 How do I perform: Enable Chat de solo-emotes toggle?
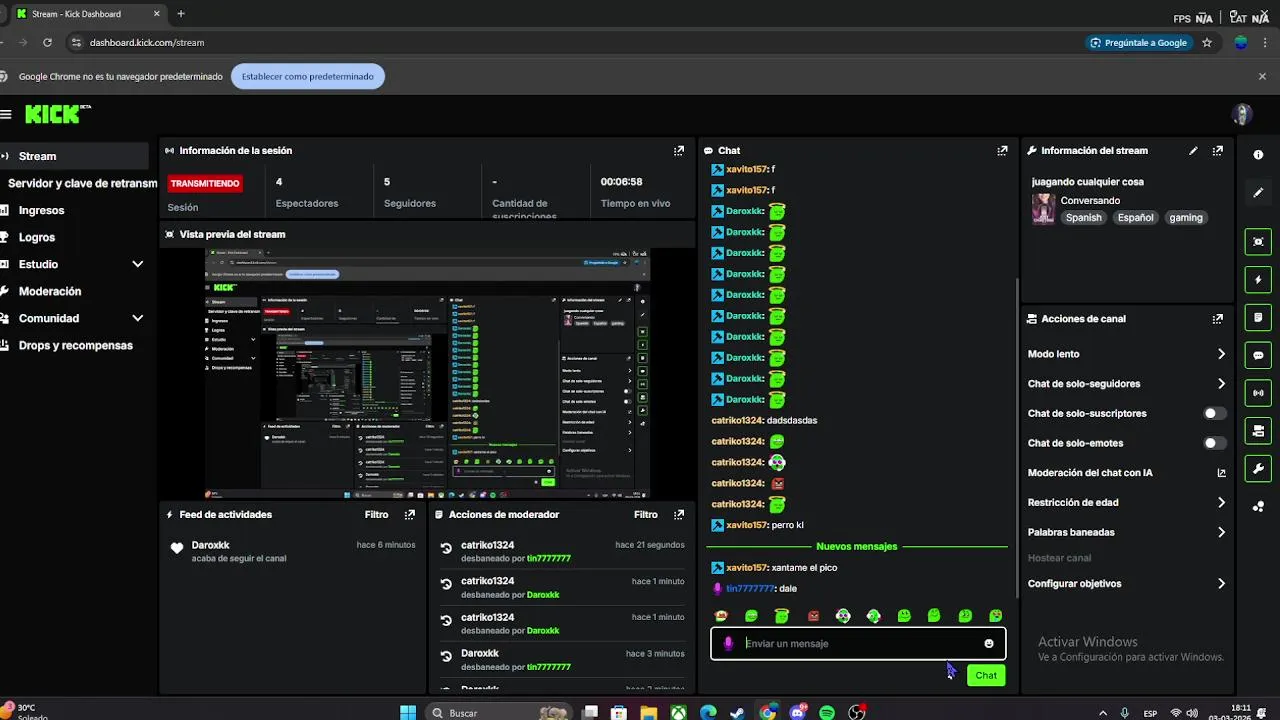pos(1214,443)
